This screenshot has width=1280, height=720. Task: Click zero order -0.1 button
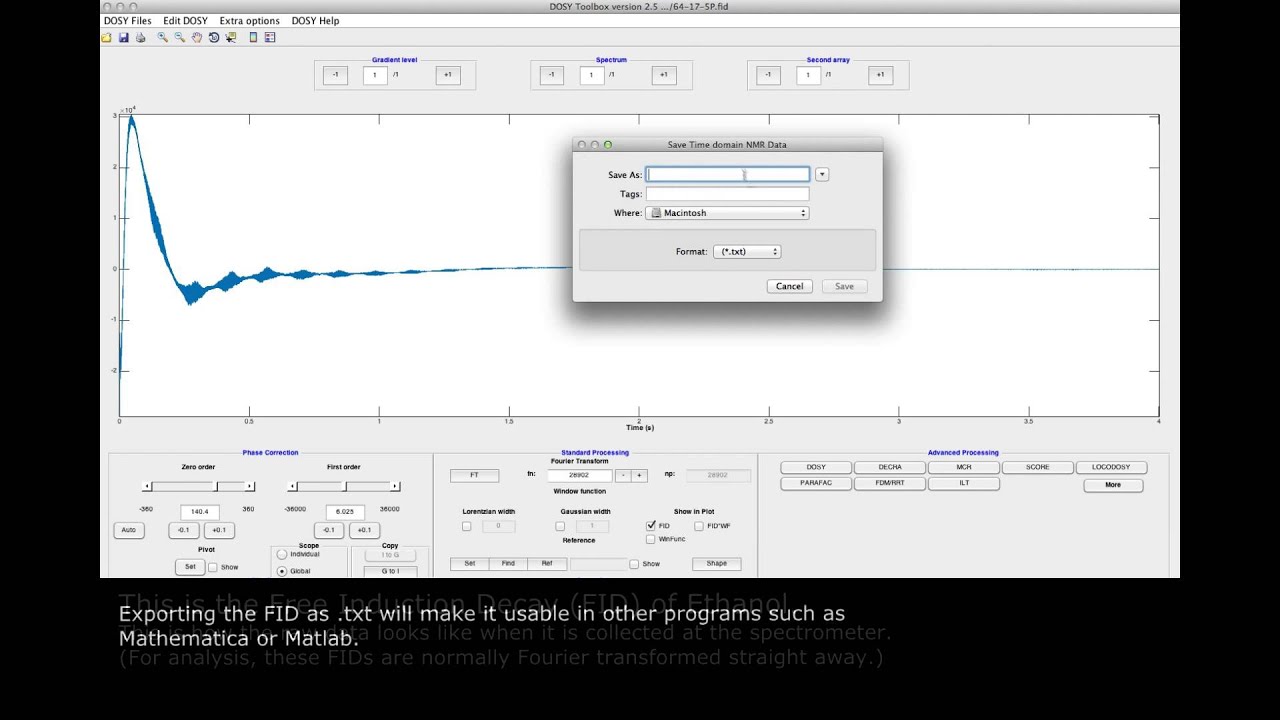click(x=183, y=530)
